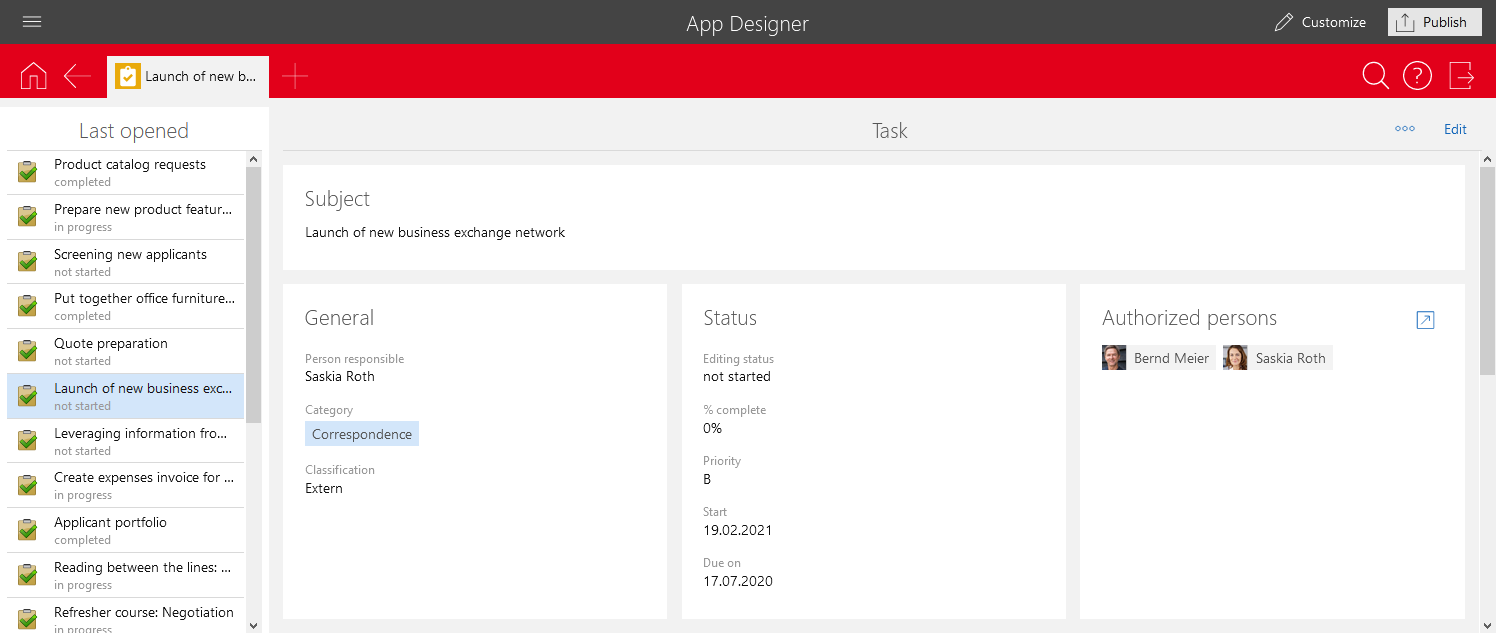The width and height of the screenshot is (1496, 633).
Task: Click the Edit link
Action: tap(1455, 129)
